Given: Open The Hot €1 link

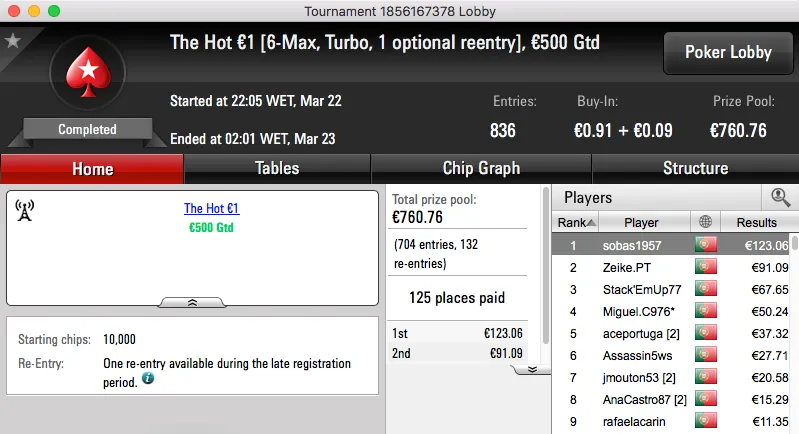Looking at the screenshot, I should tap(211, 209).
